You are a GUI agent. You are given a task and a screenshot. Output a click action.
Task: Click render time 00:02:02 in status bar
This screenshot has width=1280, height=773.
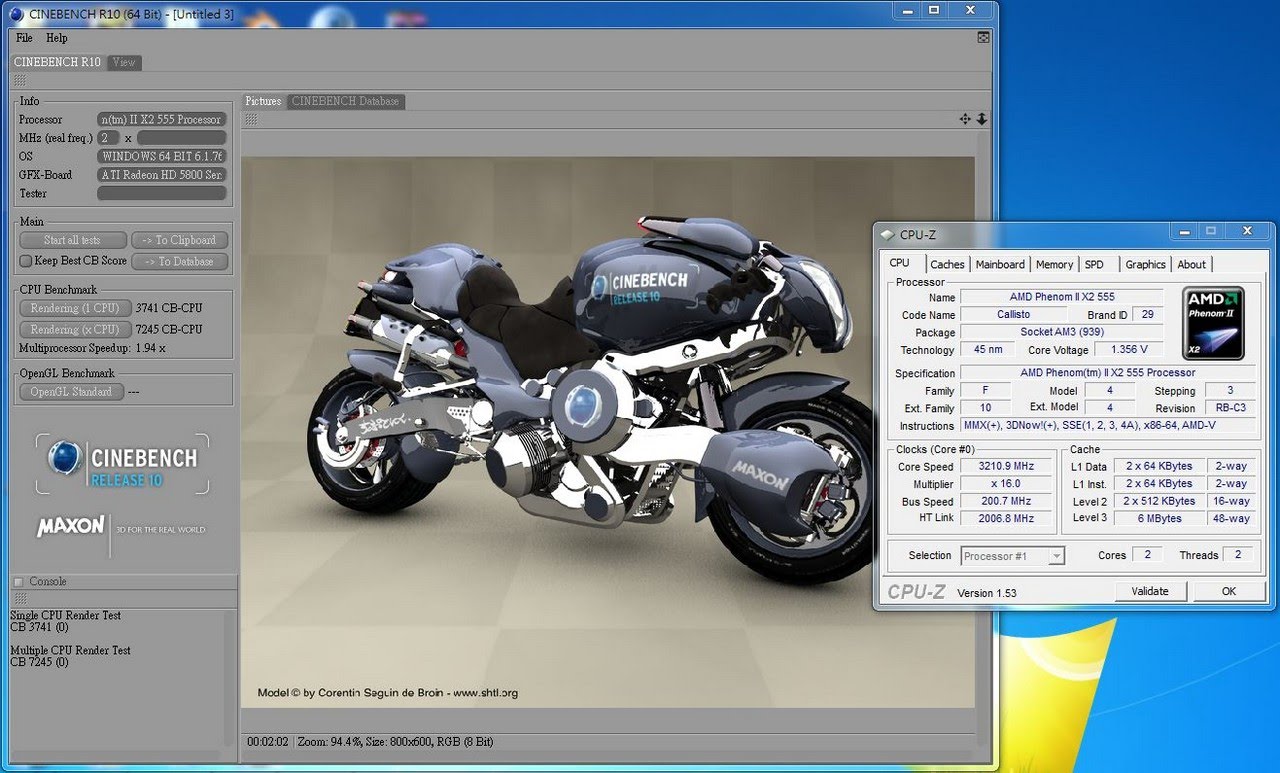point(268,742)
